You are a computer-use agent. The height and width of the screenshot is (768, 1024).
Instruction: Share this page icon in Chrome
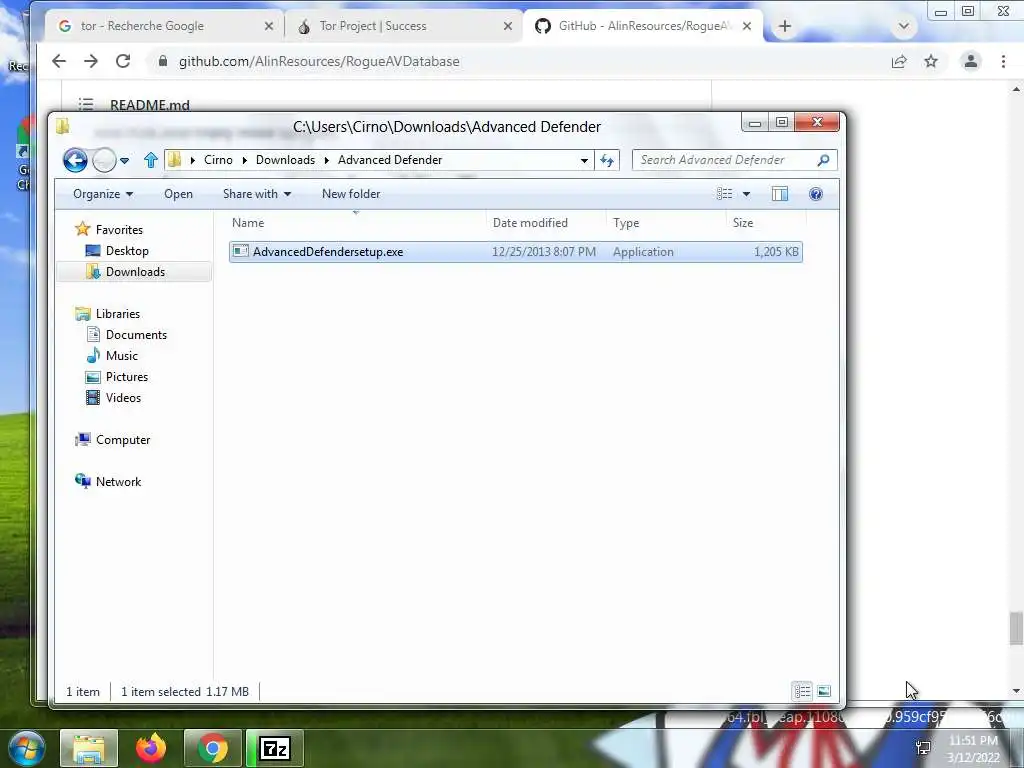click(x=899, y=61)
